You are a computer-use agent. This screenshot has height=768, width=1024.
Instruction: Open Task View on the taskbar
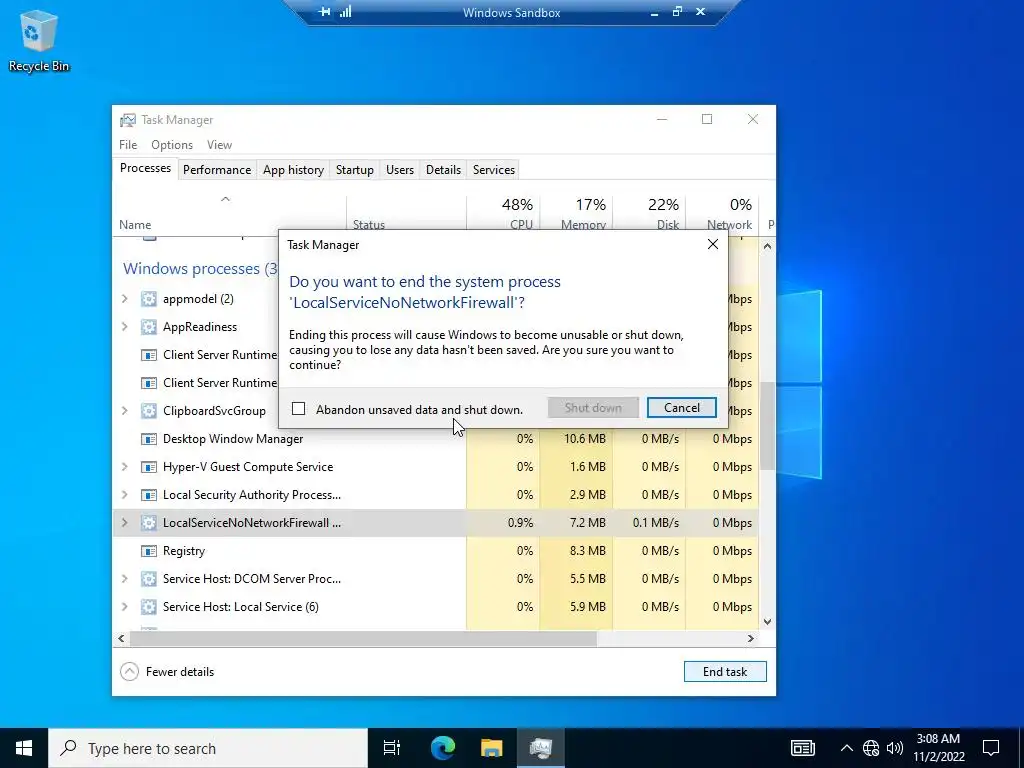pos(392,748)
